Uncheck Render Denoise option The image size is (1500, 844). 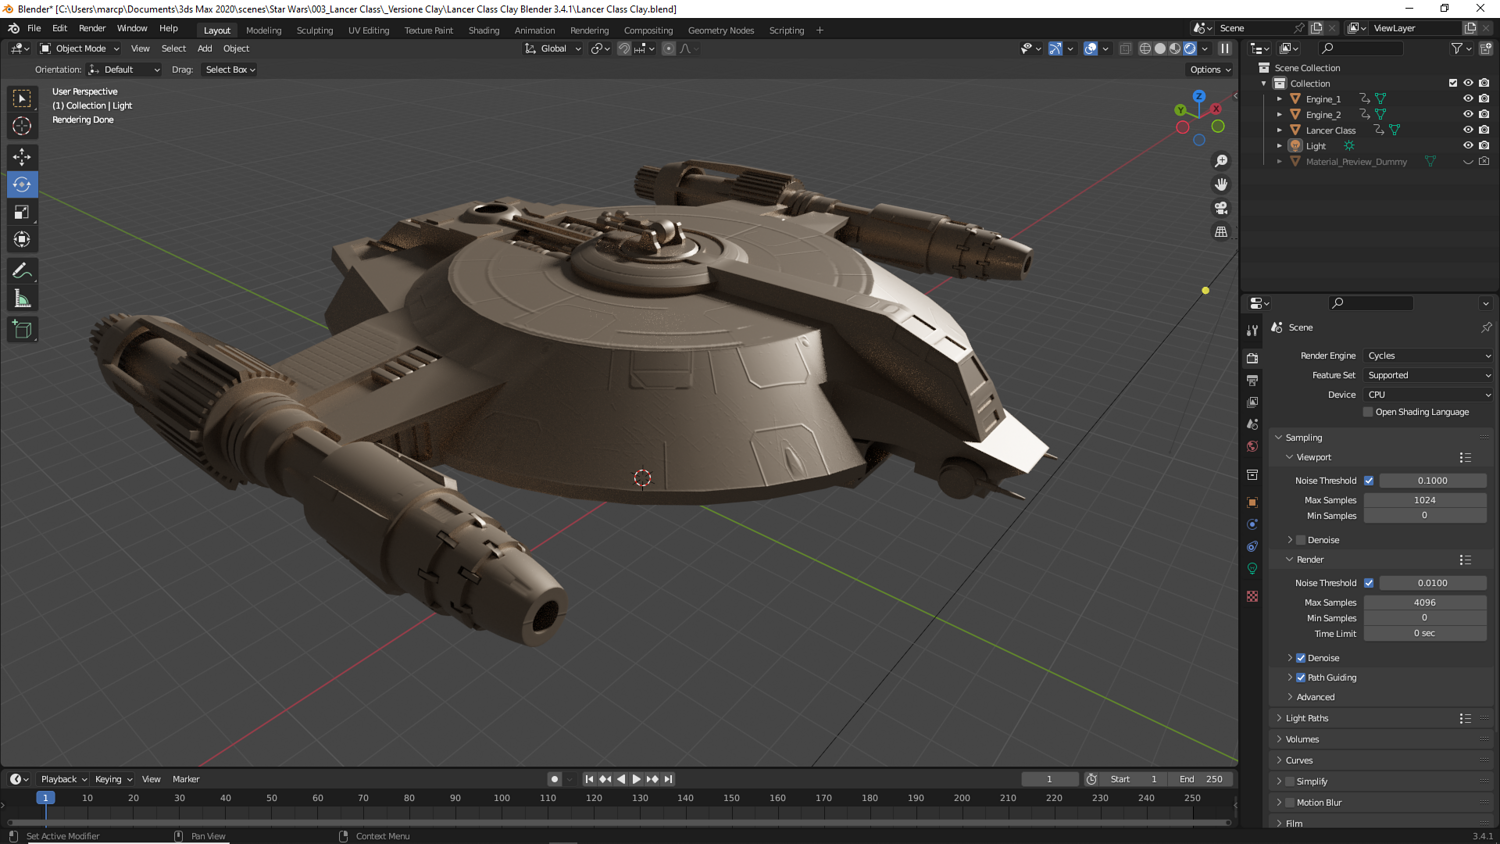click(1301, 658)
